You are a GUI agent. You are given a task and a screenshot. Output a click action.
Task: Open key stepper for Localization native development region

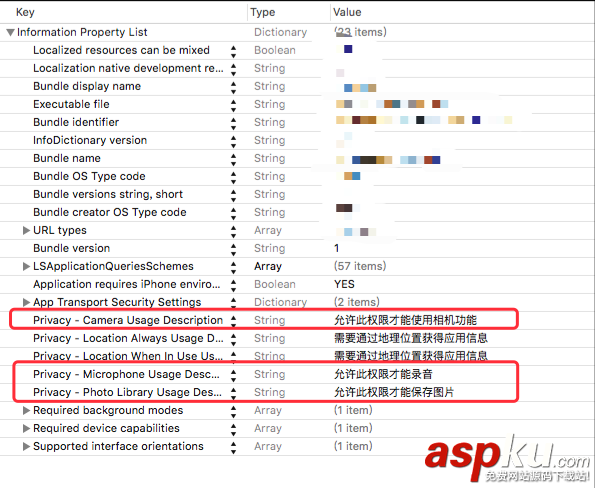click(233, 69)
